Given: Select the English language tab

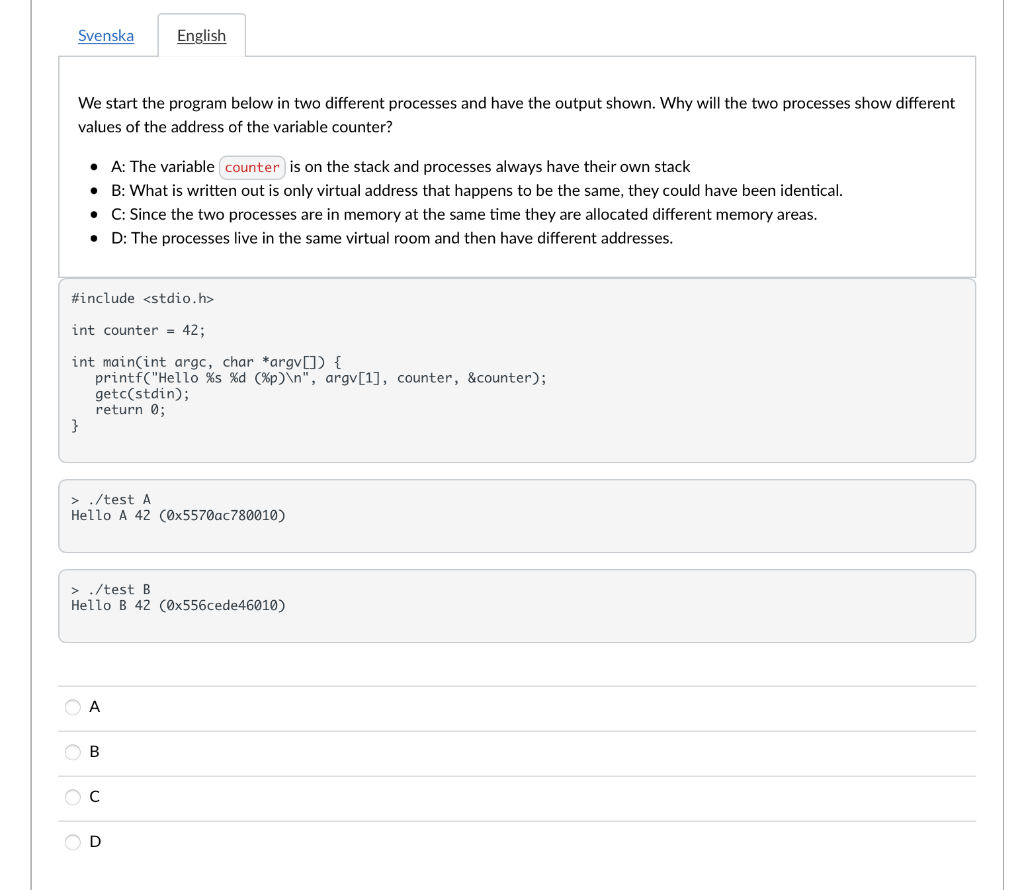Looking at the screenshot, I should click(x=201, y=35).
